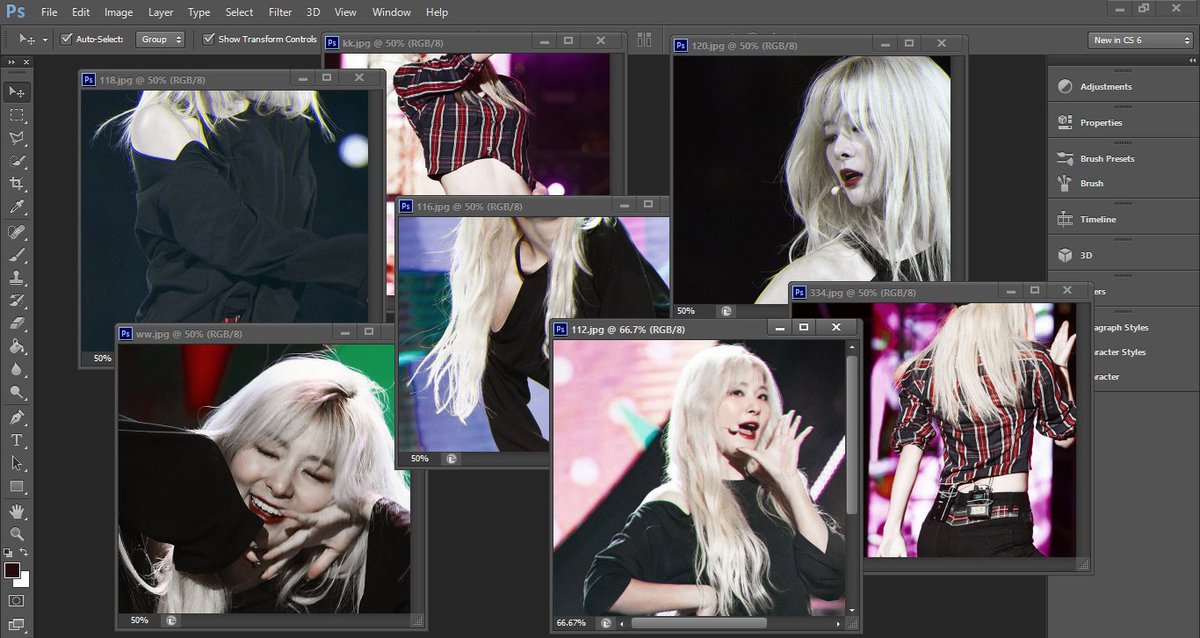This screenshot has height=638, width=1200.
Task: Click the Ps application logo
Action: [15, 12]
